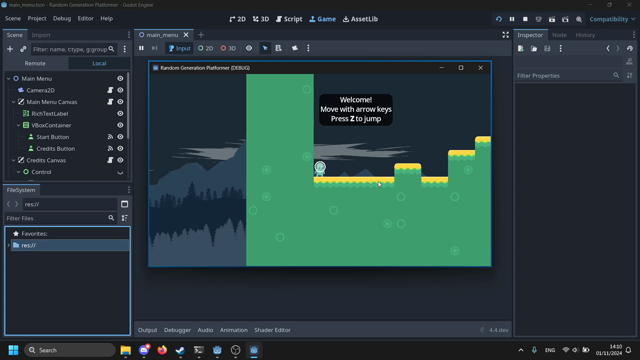The width and height of the screenshot is (640, 360).
Task: Click the add new node plus icon
Action: 10,49
